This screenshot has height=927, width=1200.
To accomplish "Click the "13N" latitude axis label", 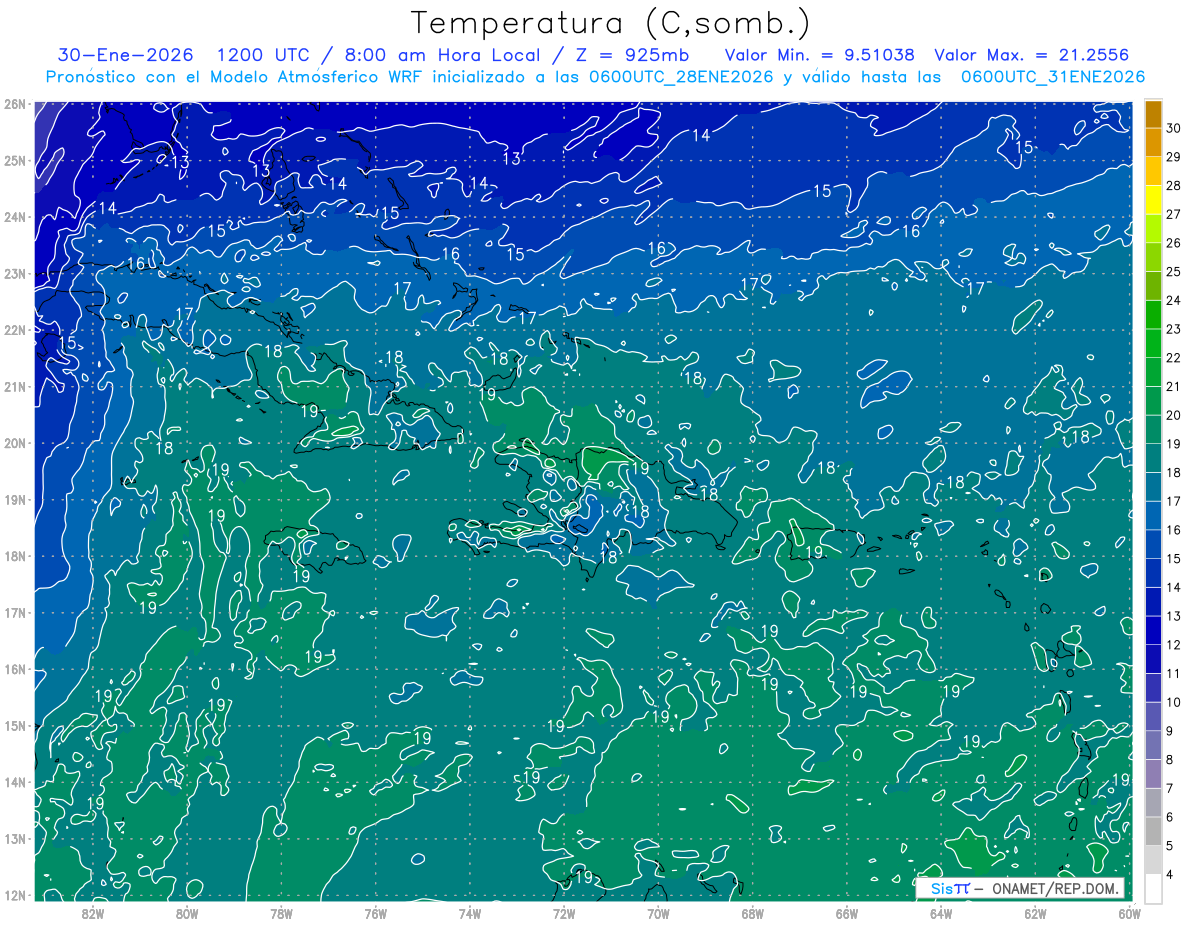I will (x=15, y=839).
